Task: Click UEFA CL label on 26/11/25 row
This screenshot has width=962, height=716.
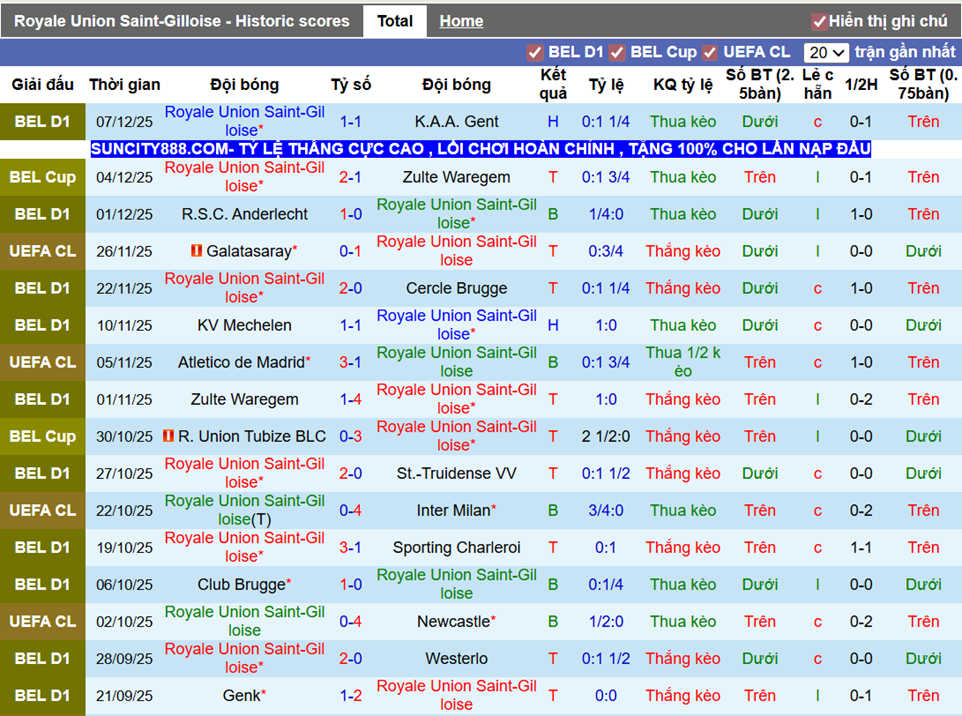Action: (x=42, y=252)
